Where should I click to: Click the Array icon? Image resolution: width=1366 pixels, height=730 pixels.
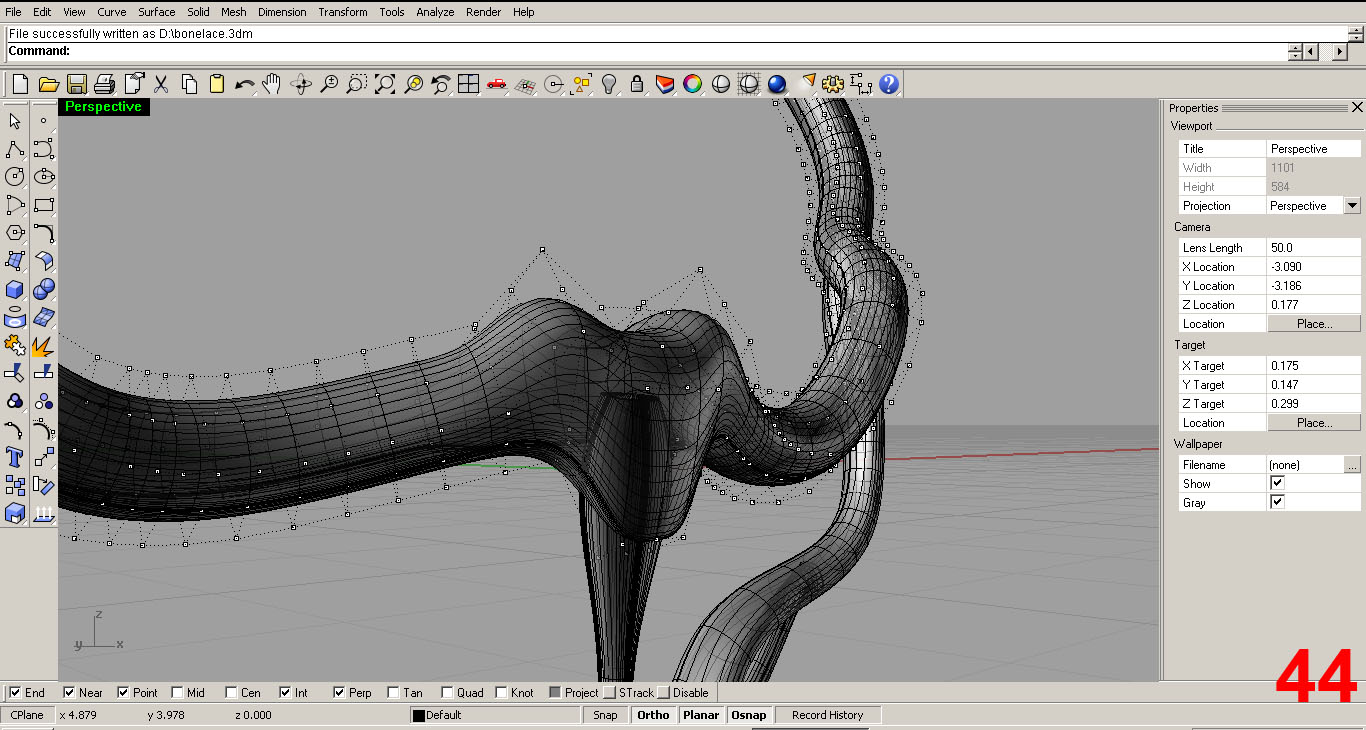[x=15, y=485]
